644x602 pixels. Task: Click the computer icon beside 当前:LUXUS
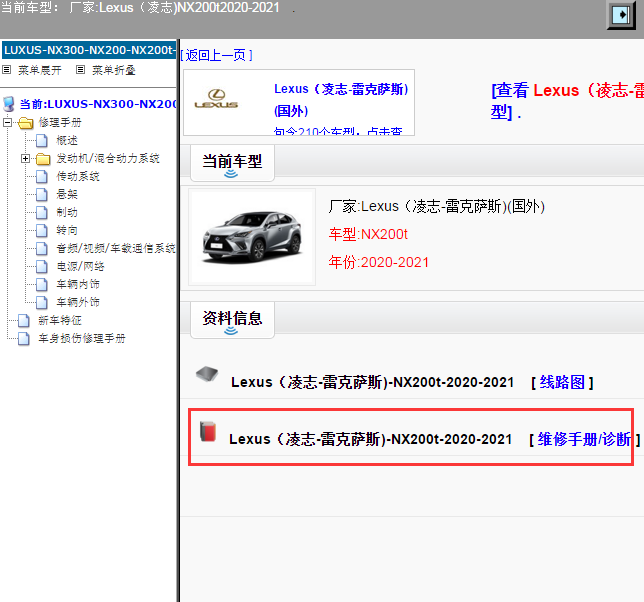9,104
